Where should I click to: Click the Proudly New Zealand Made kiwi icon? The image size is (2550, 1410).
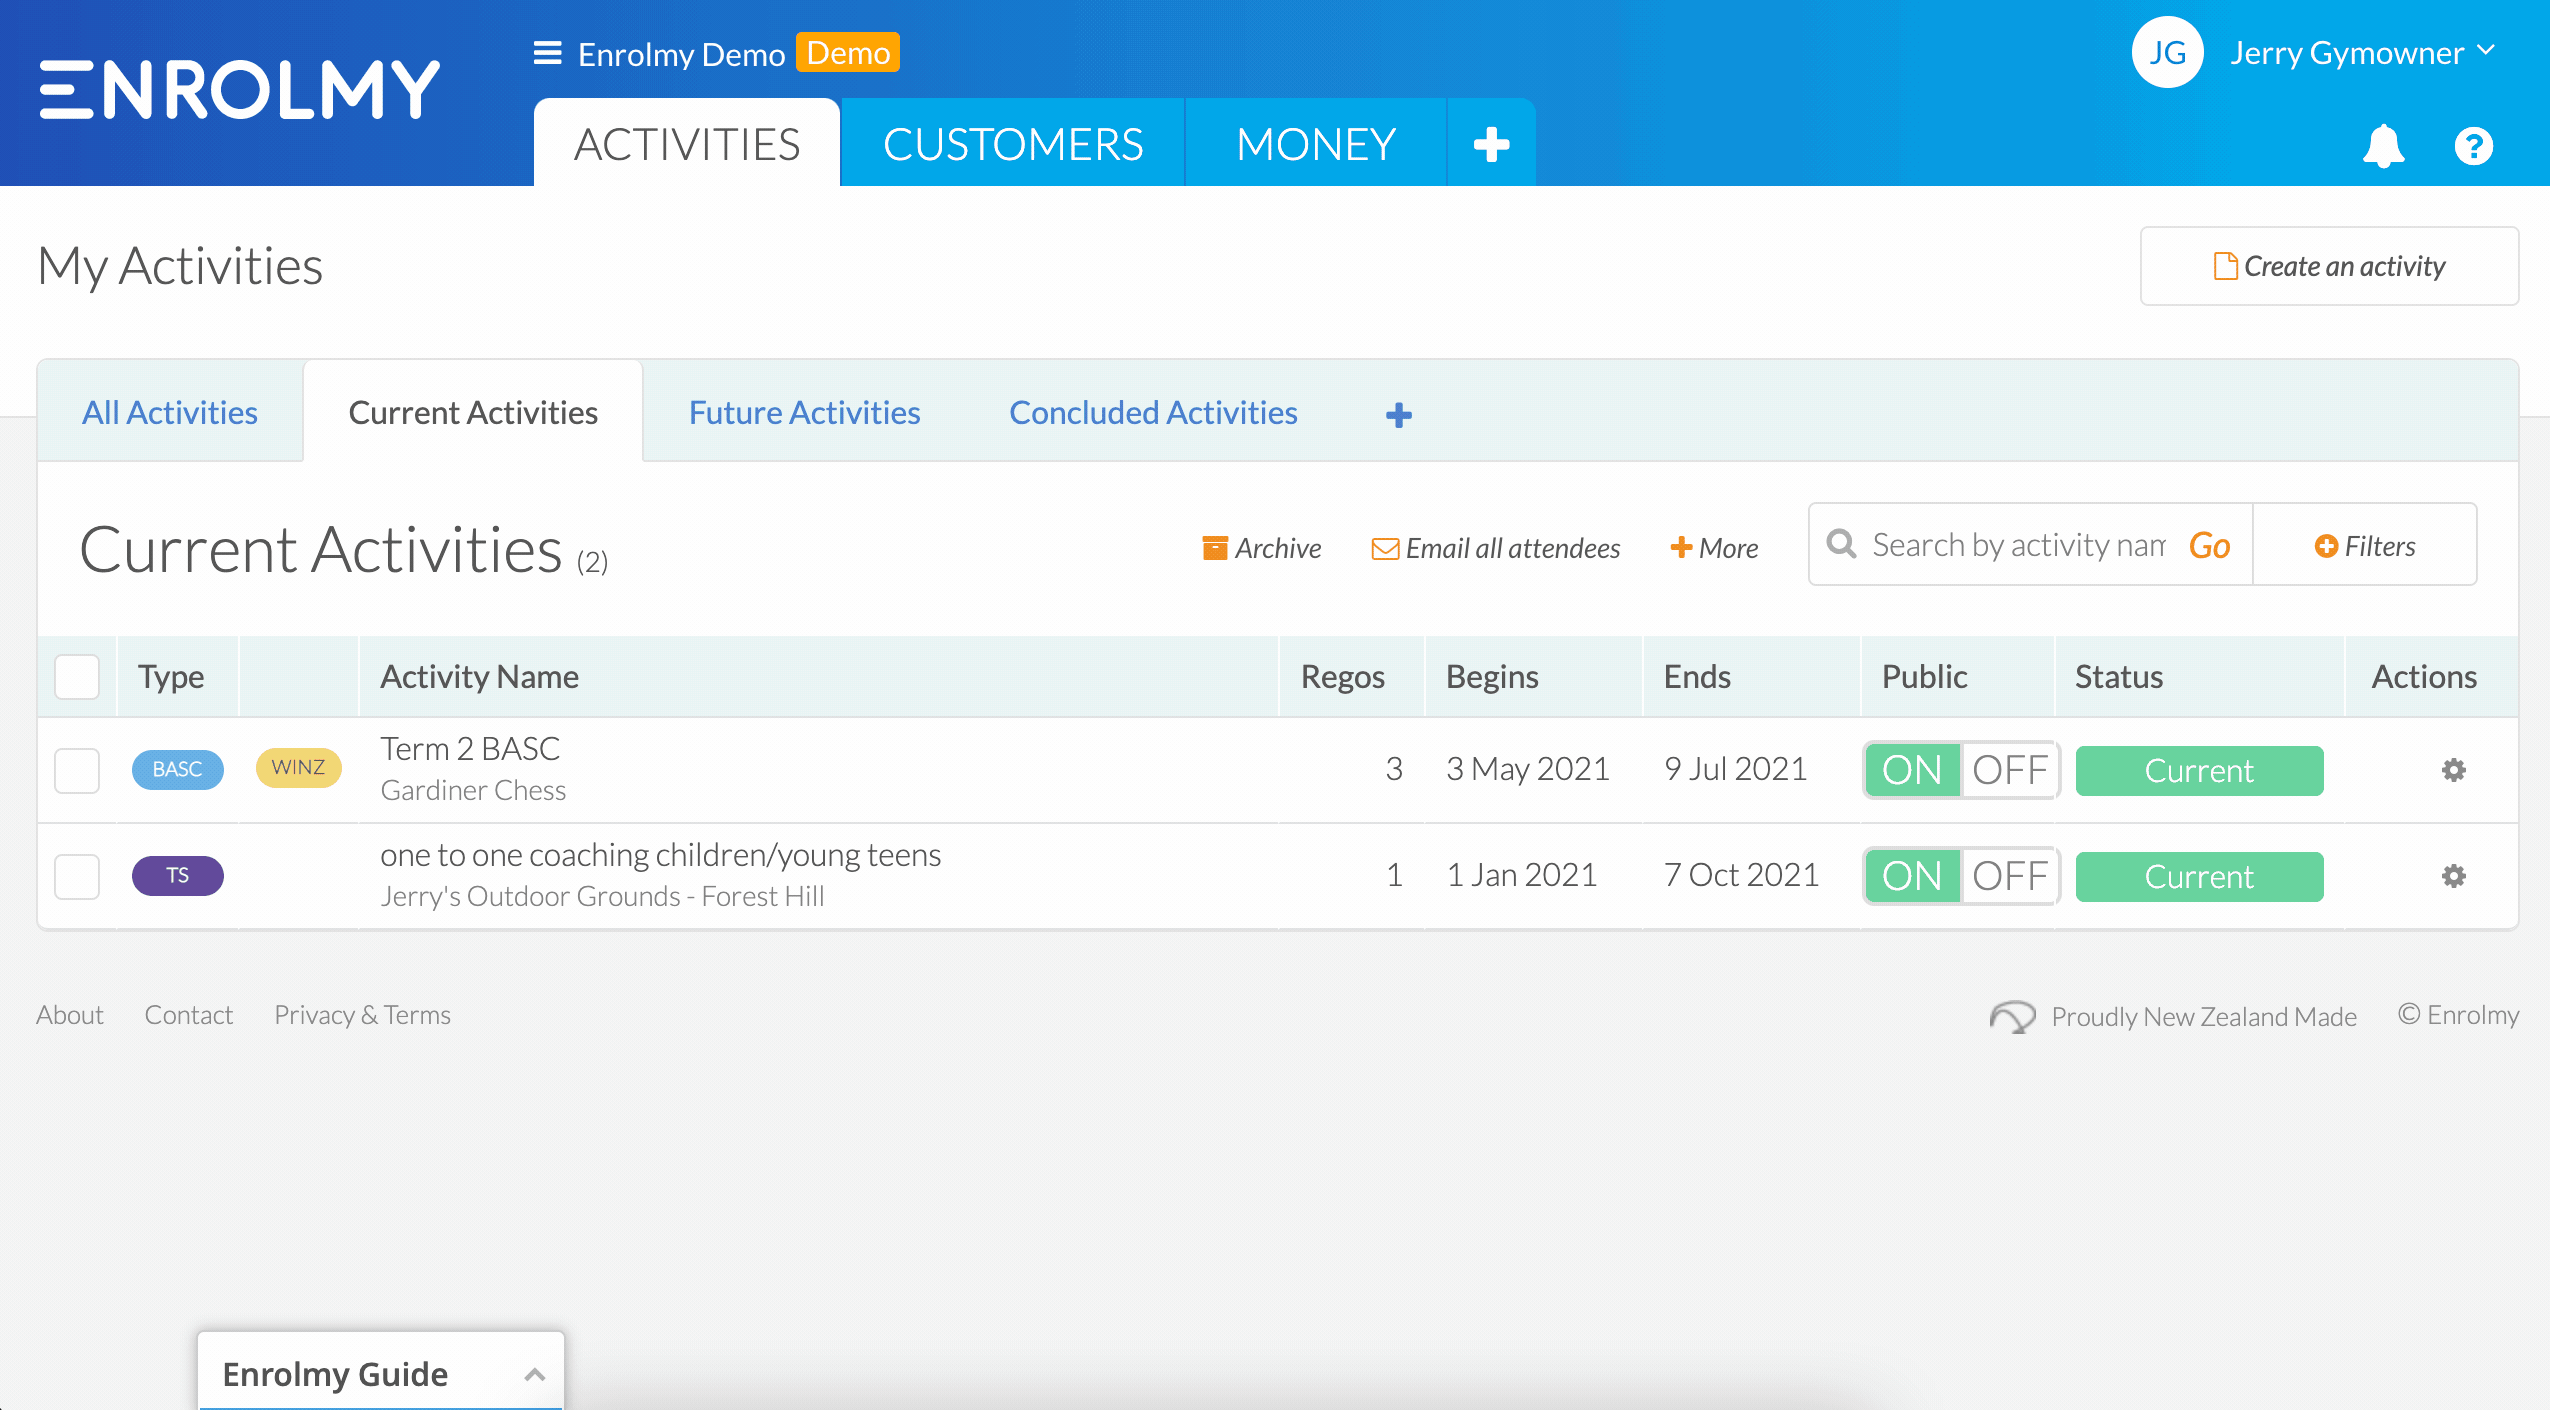tap(2012, 1016)
